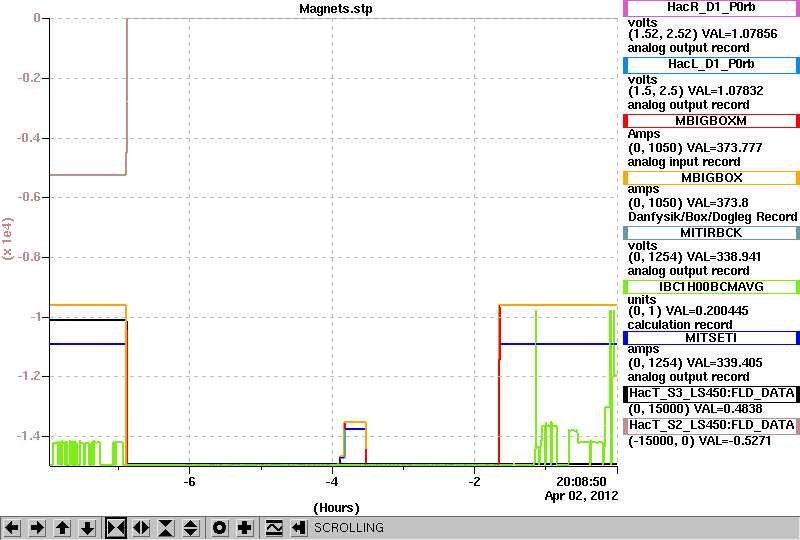The image size is (800, 540).
Task: Pan the graph up with the up arrow
Action: [x=62, y=527]
